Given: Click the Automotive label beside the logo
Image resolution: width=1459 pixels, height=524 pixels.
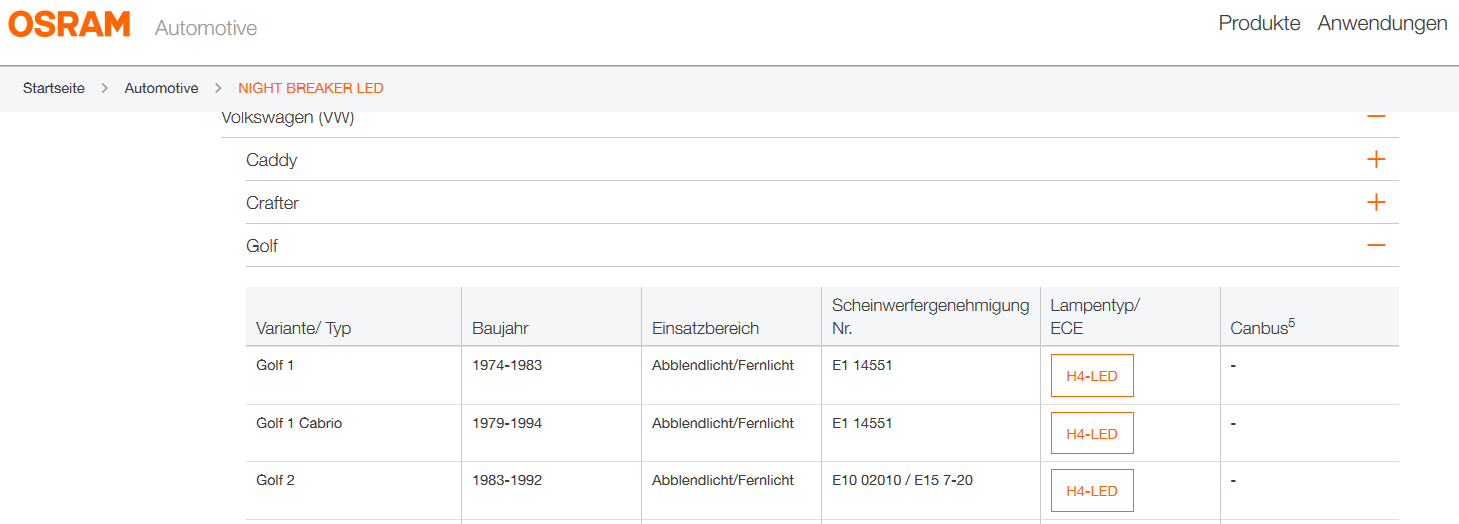Looking at the screenshot, I should [x=206, y=28].
